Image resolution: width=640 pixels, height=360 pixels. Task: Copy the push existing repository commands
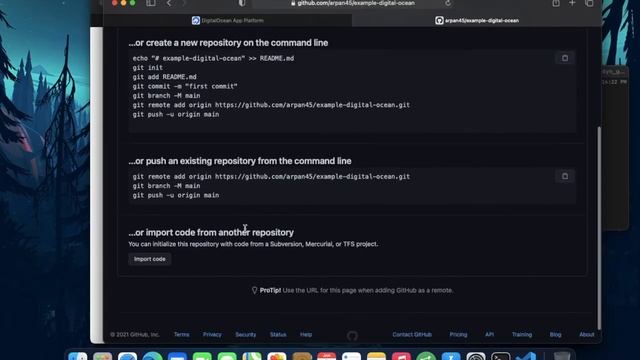[565, 176]
